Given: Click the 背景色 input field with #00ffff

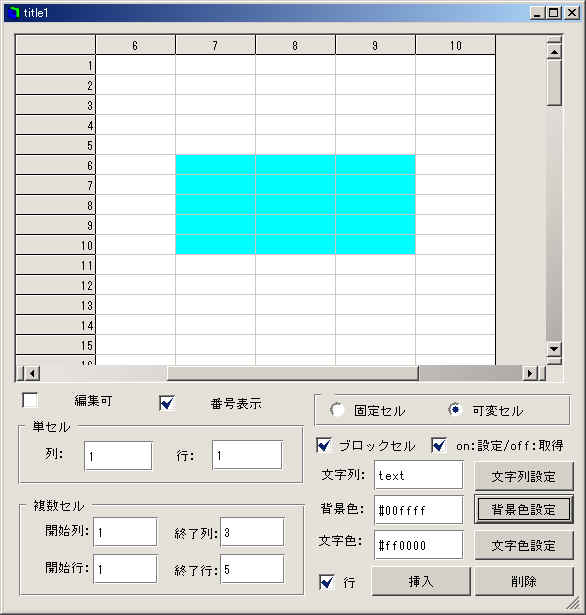Looking at the screenshot, I should [419, 510].
